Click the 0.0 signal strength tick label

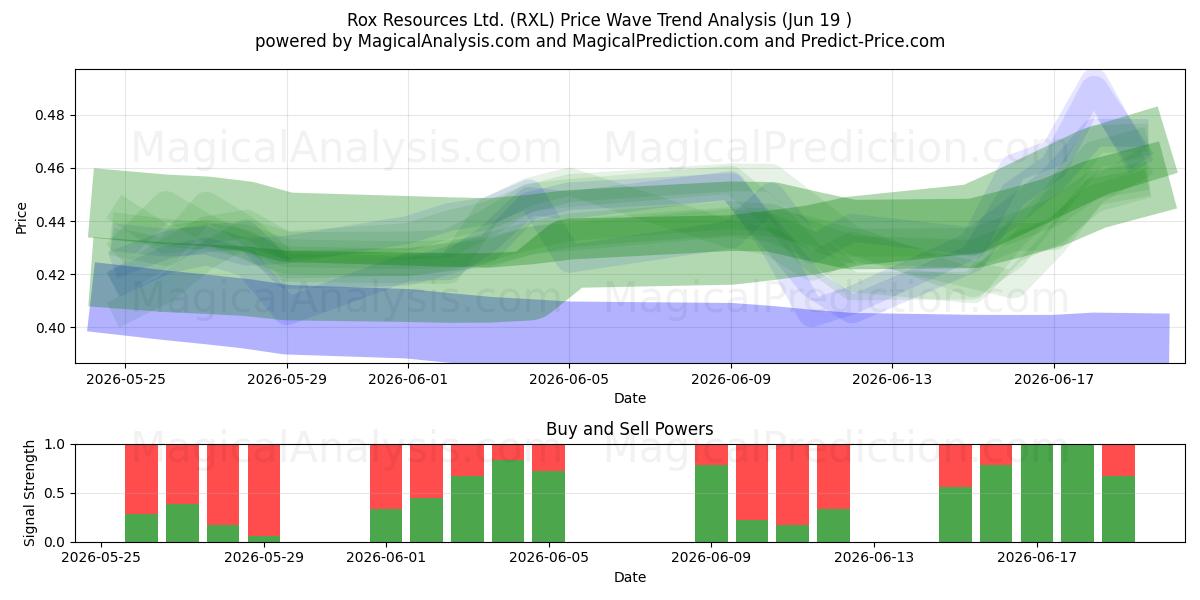tap(55, 542)
